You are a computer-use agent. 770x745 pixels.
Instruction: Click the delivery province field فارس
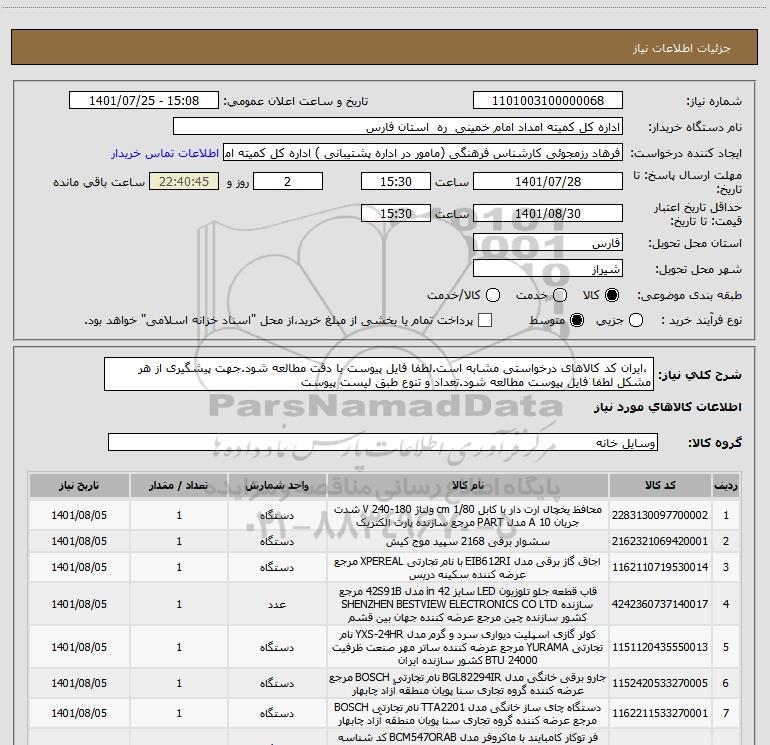coord(548,243)
